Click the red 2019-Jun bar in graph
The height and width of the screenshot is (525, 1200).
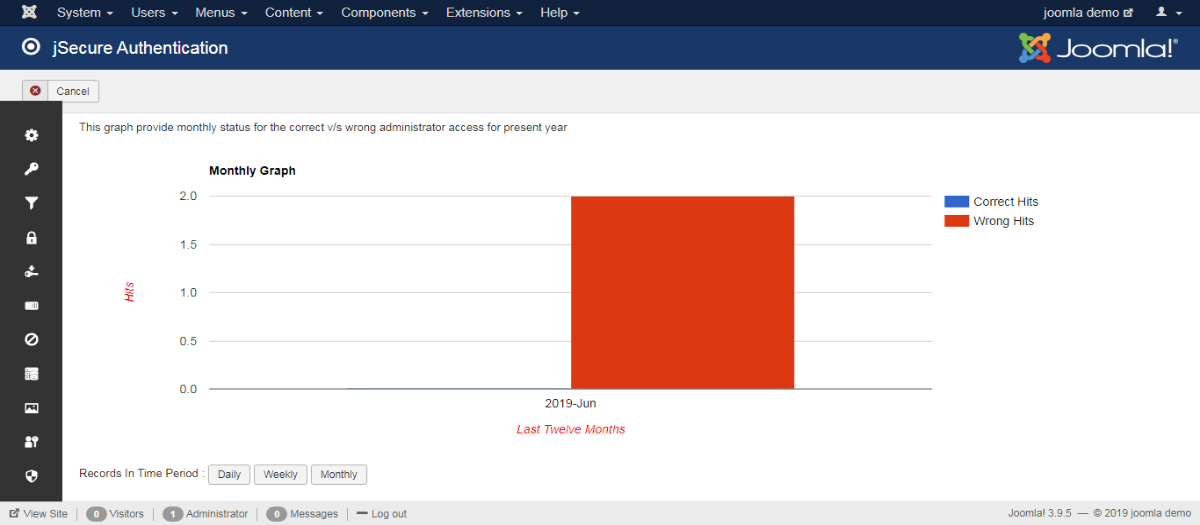coord(682,292)
